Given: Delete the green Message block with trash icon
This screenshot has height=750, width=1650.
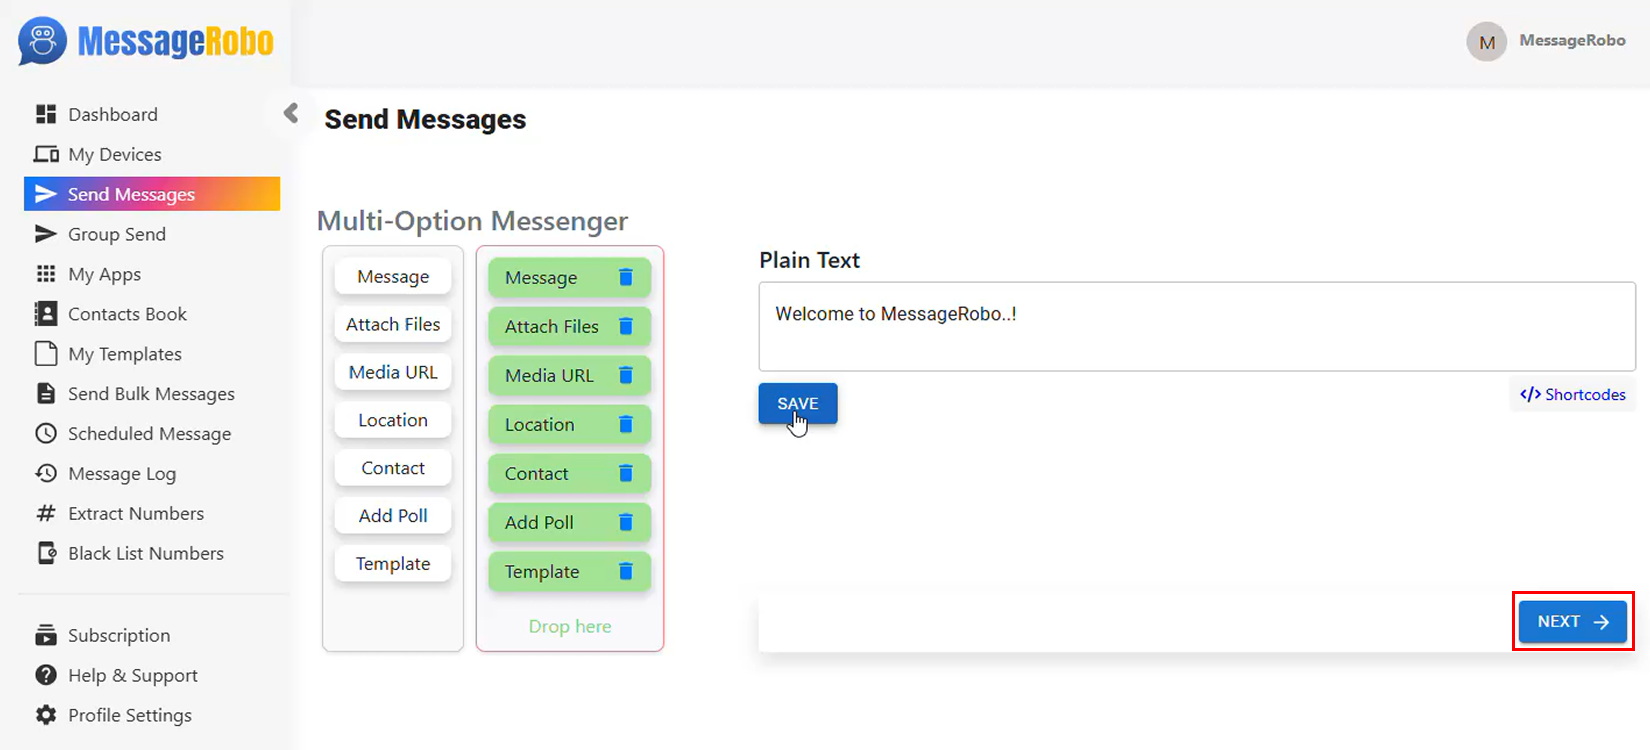Looking at the screenshot, I should click(626, 277).
